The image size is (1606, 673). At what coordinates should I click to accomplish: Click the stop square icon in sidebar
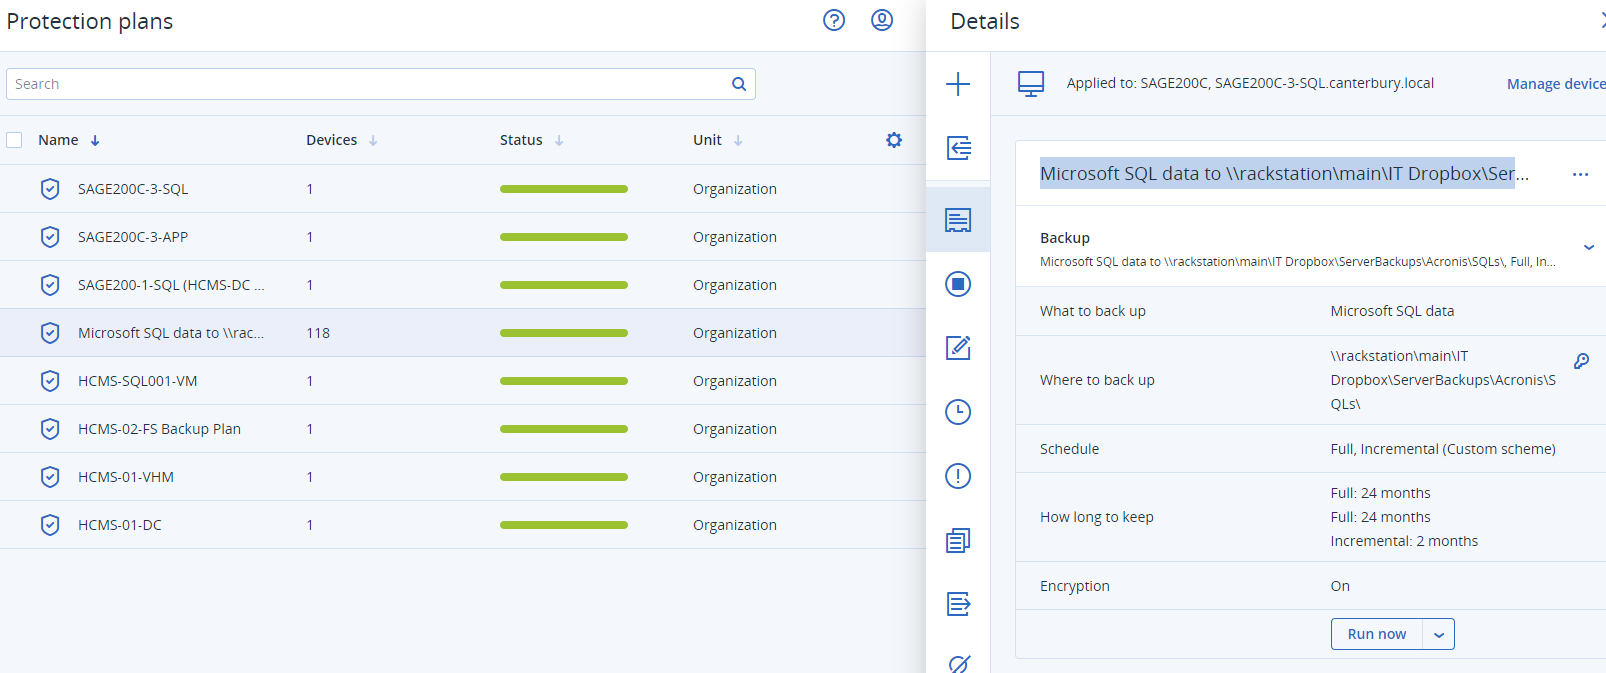[958, 284]
